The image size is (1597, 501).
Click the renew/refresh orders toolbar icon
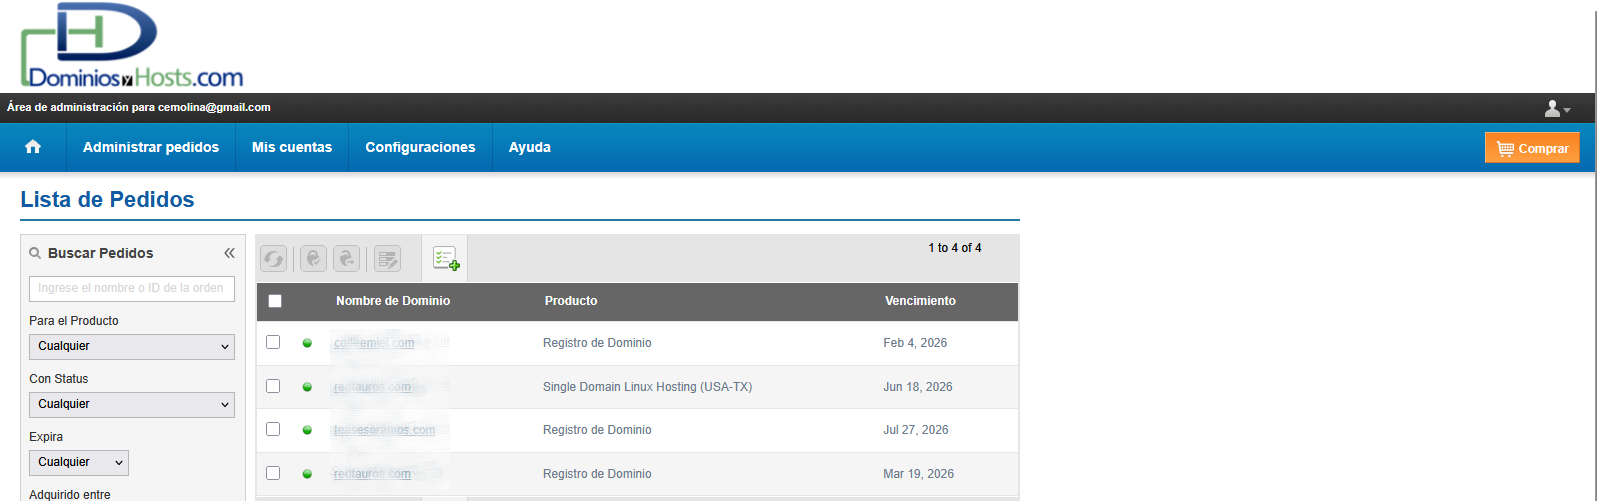pyautogui.click(x=273, y=259)
